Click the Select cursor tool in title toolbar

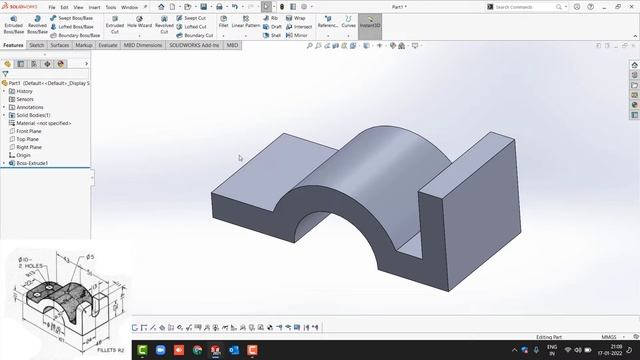pyautogui.click(x=266, y=7)
